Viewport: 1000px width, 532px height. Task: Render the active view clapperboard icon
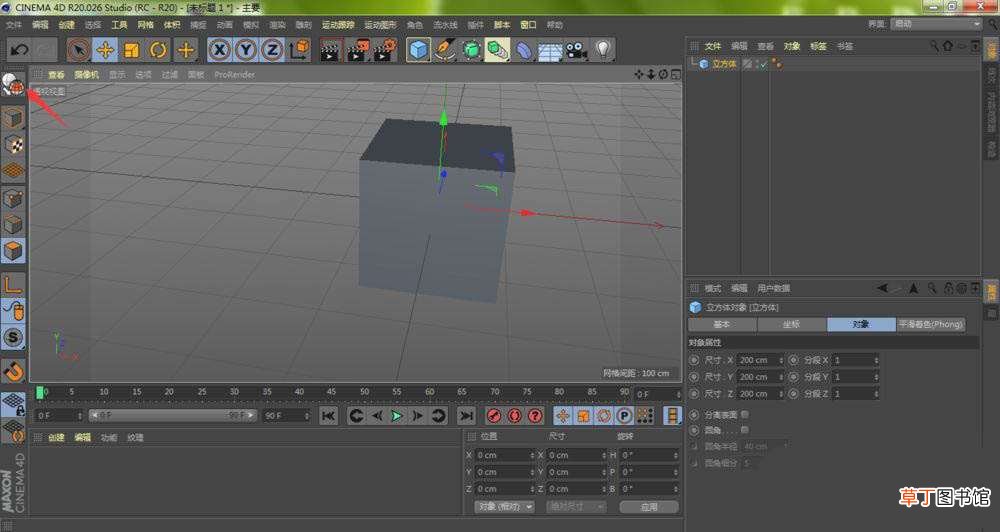[330, 50]
